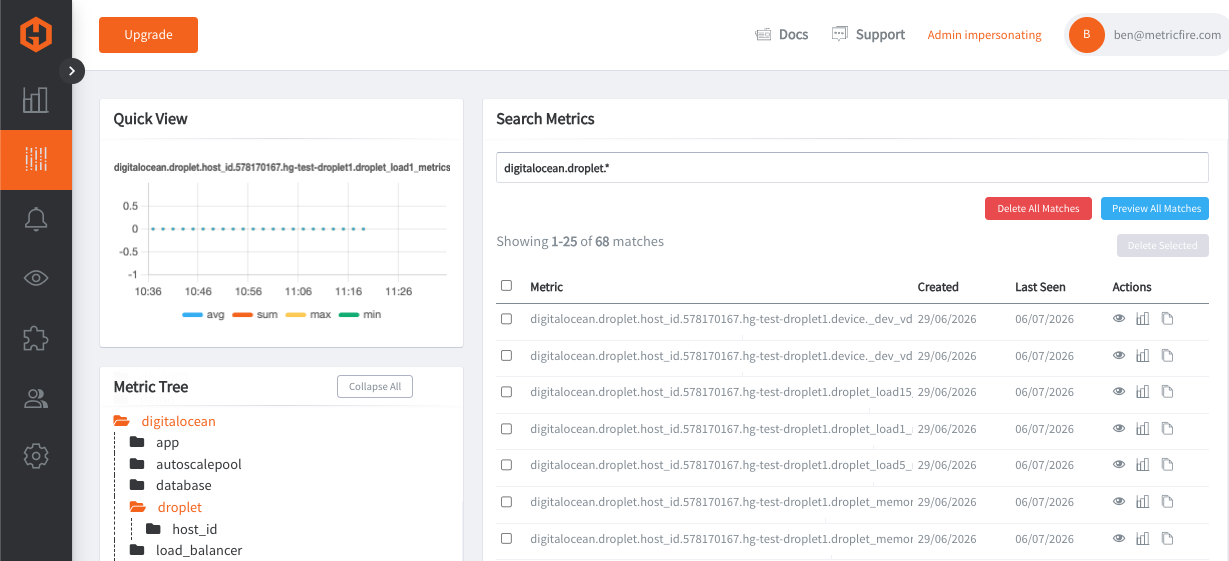Toggle the min series legend swatch

[x=350, y=315]
